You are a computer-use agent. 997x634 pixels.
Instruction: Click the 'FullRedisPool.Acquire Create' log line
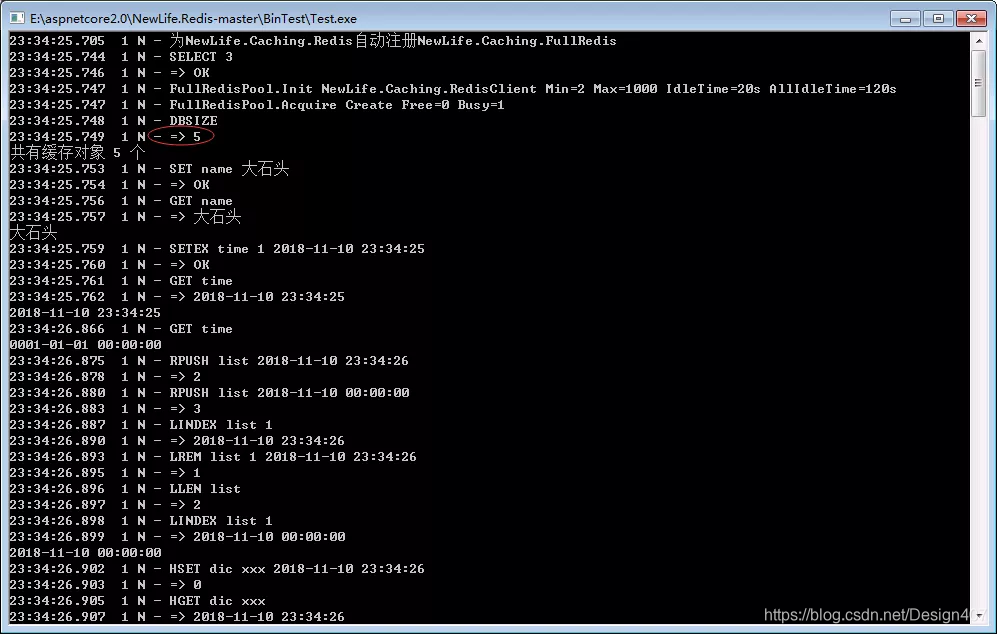257,105
